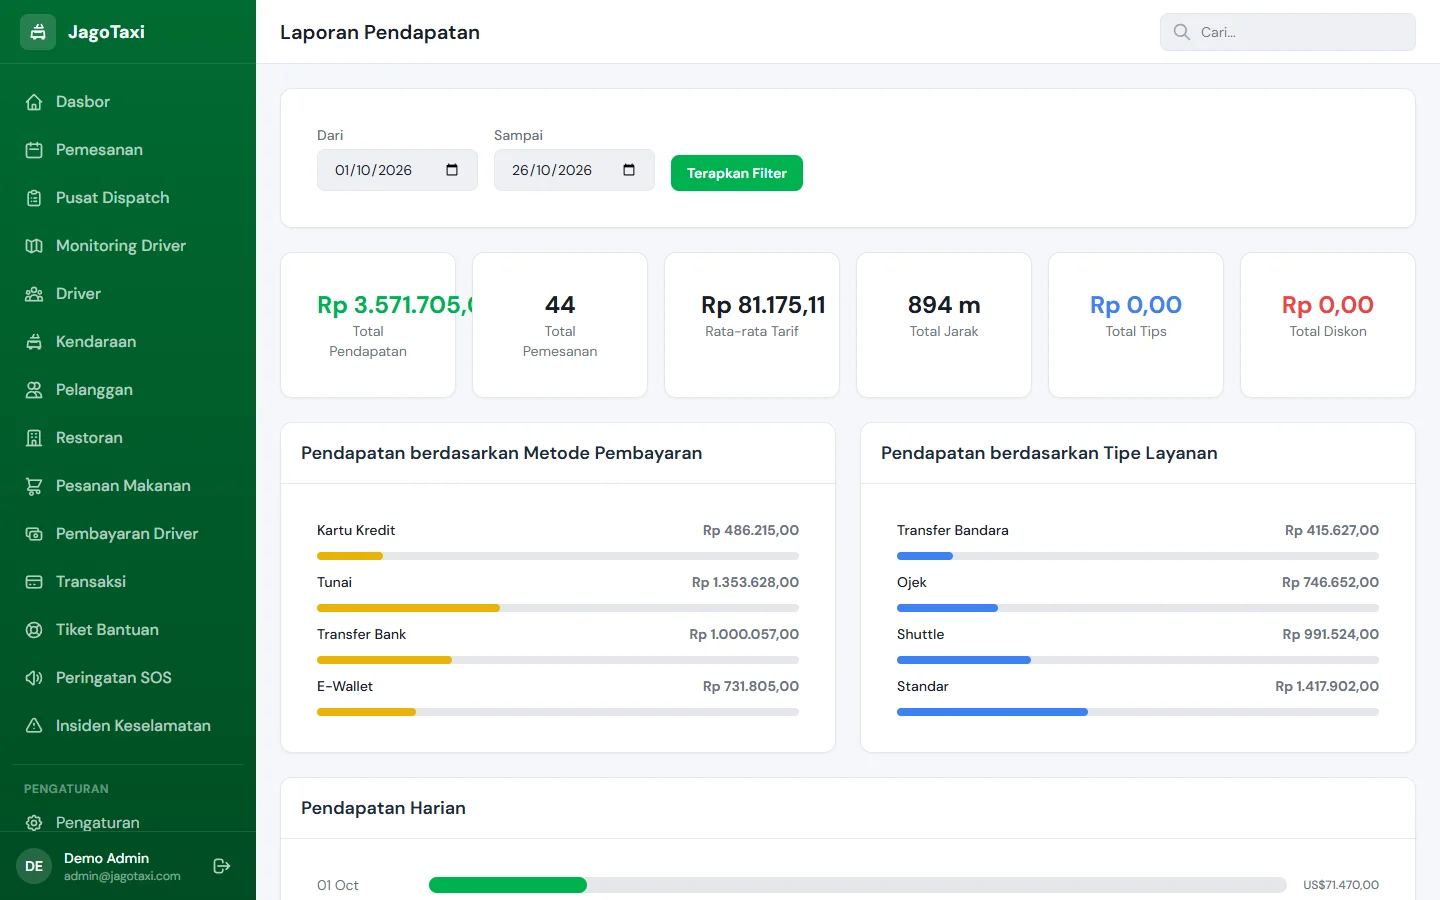This screenshot has height=900, width=1440.
Task: Click the Sampai date input field
Action: (x=574, y=170)
